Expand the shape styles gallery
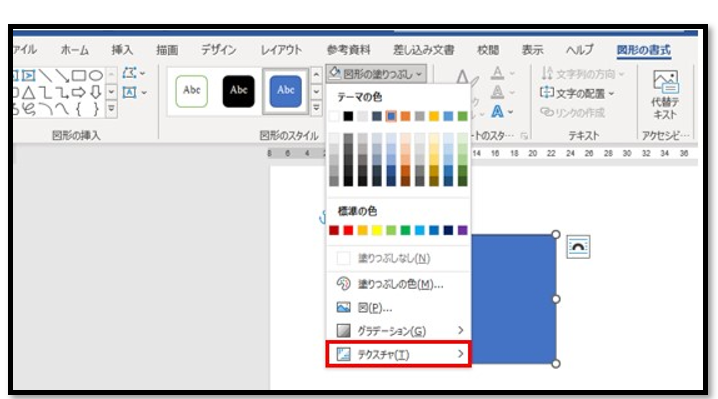 click(x=316, y=108)
